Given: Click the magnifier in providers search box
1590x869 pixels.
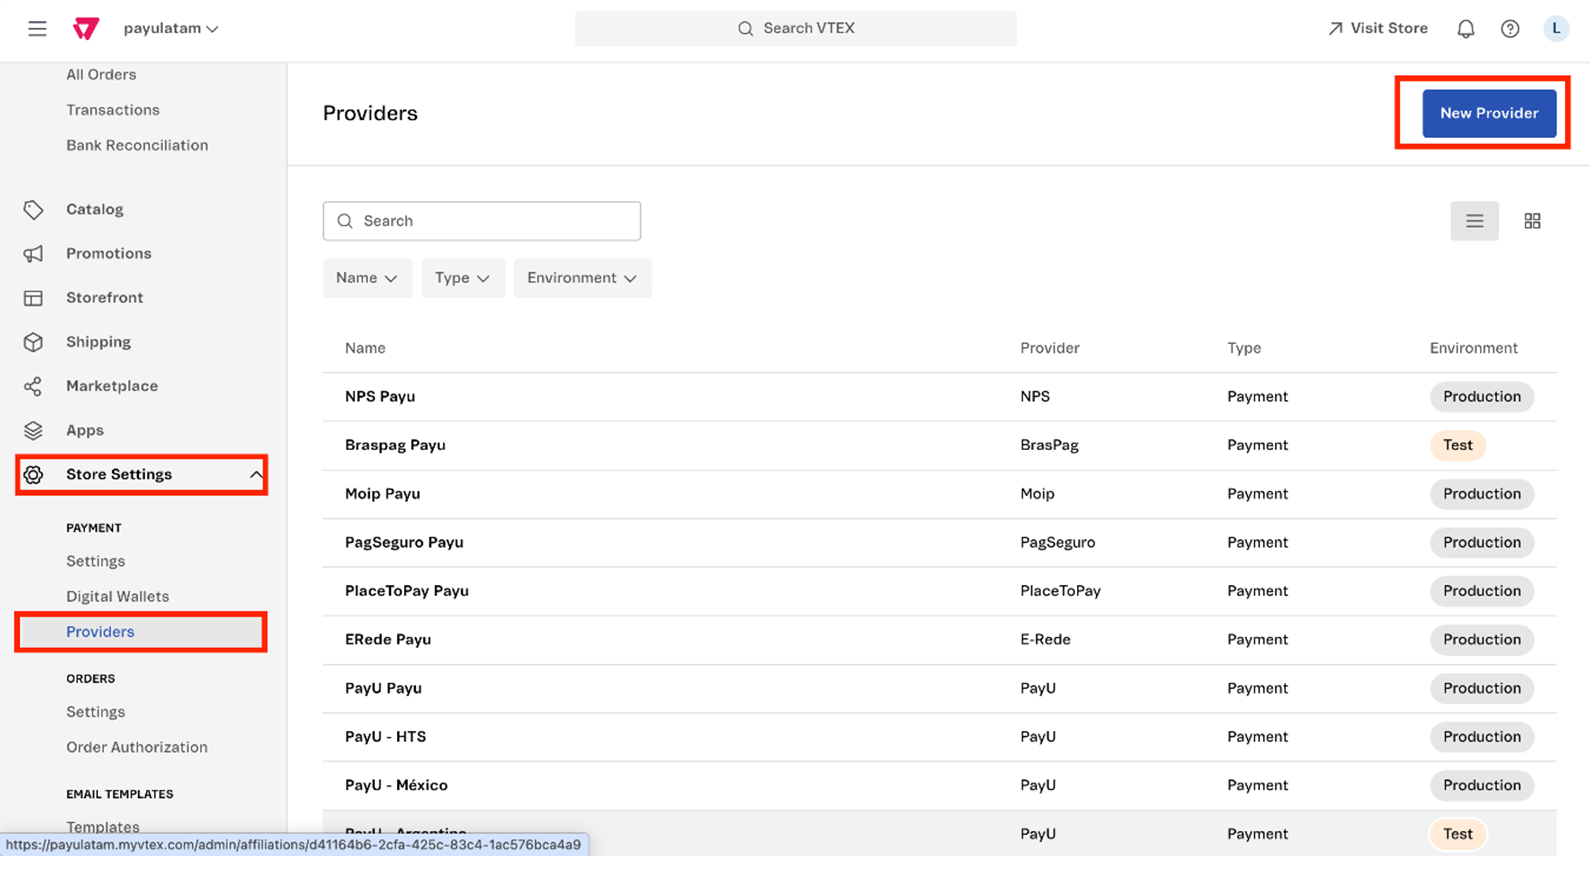Looking at the screenshot, I should click(x=345, y=221).
